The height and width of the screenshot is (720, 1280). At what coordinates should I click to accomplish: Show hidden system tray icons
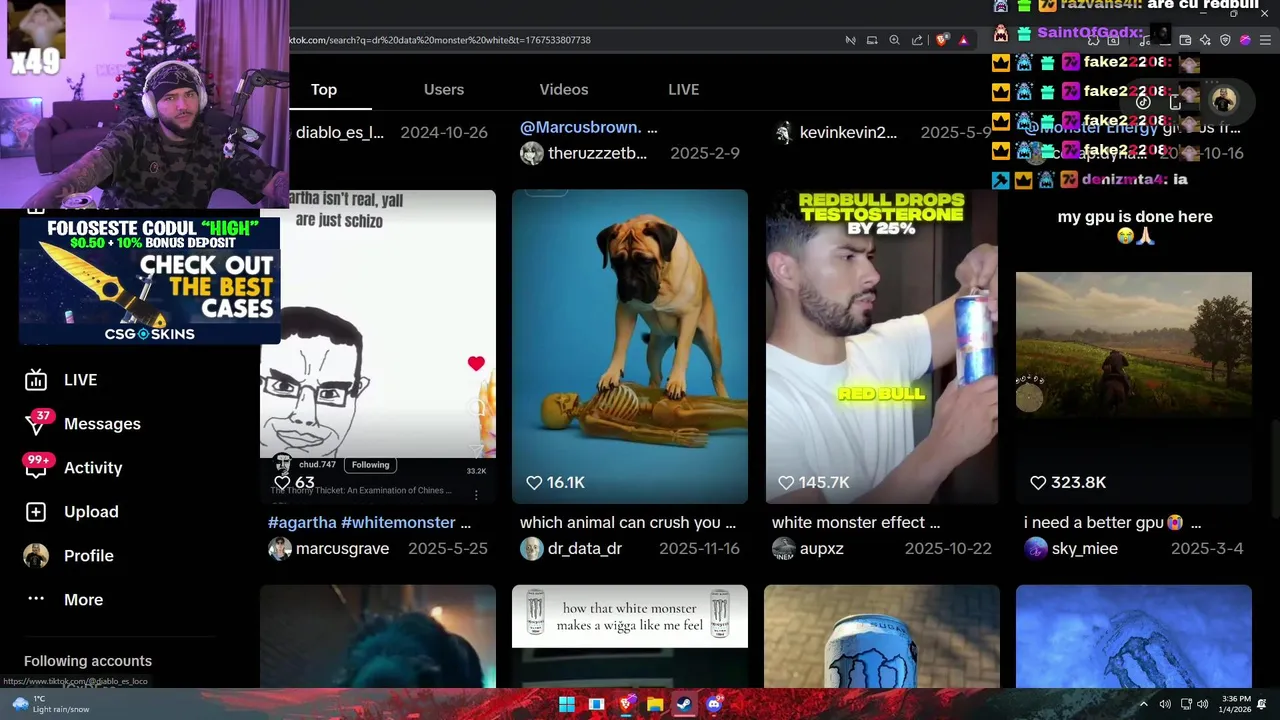pyautogui.click(x=1144, y=704)
